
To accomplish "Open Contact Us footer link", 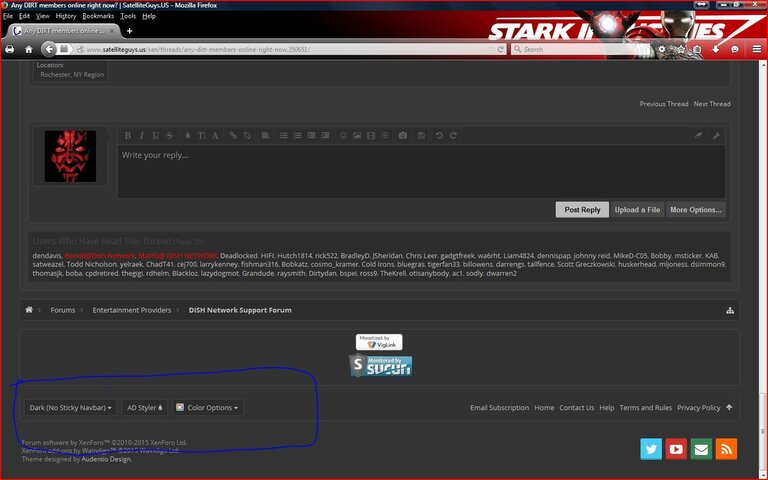I will pos(576,408).
